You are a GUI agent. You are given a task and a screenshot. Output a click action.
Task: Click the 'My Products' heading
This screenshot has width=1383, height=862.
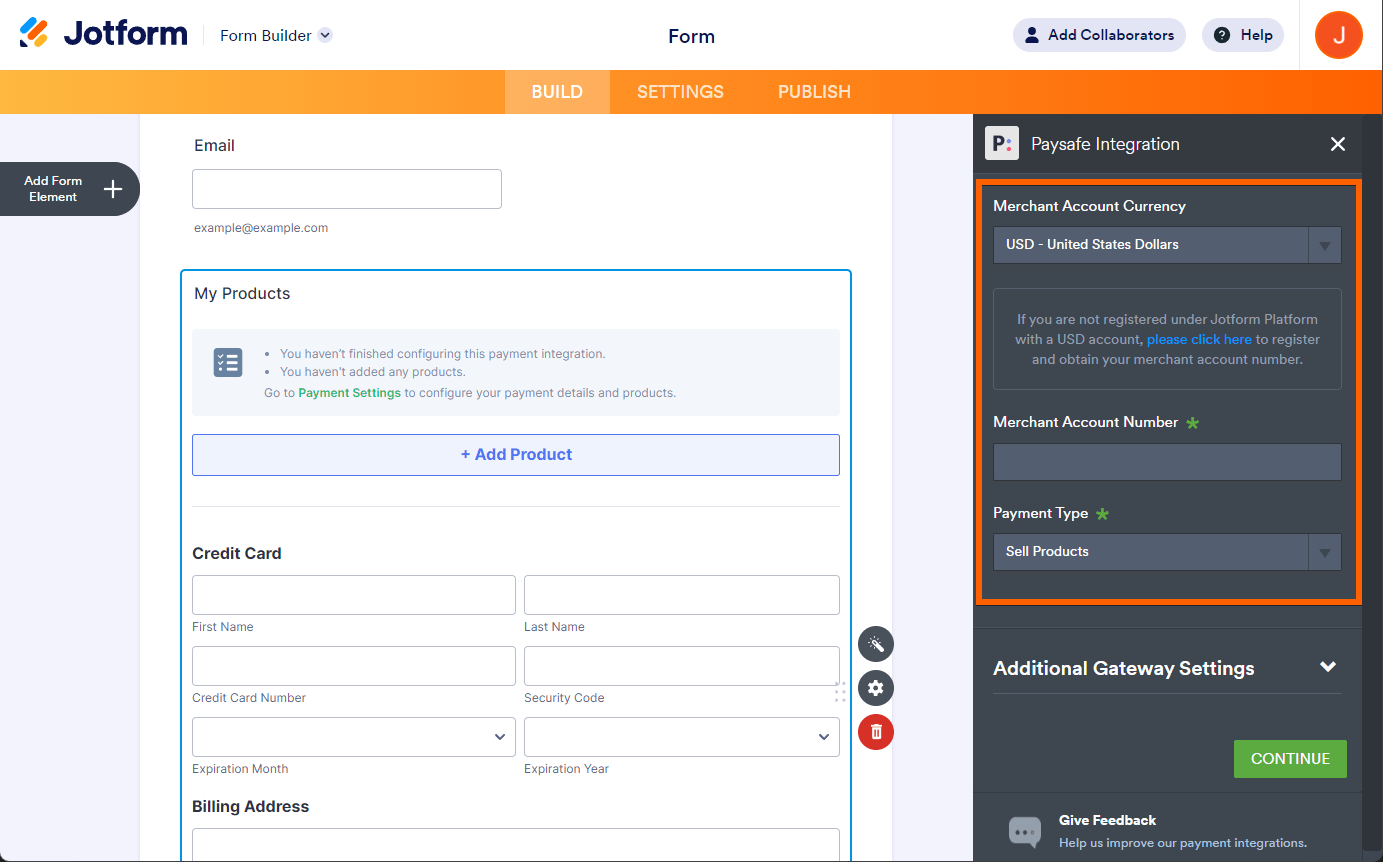pyautogui.click(x=242, y=294)
